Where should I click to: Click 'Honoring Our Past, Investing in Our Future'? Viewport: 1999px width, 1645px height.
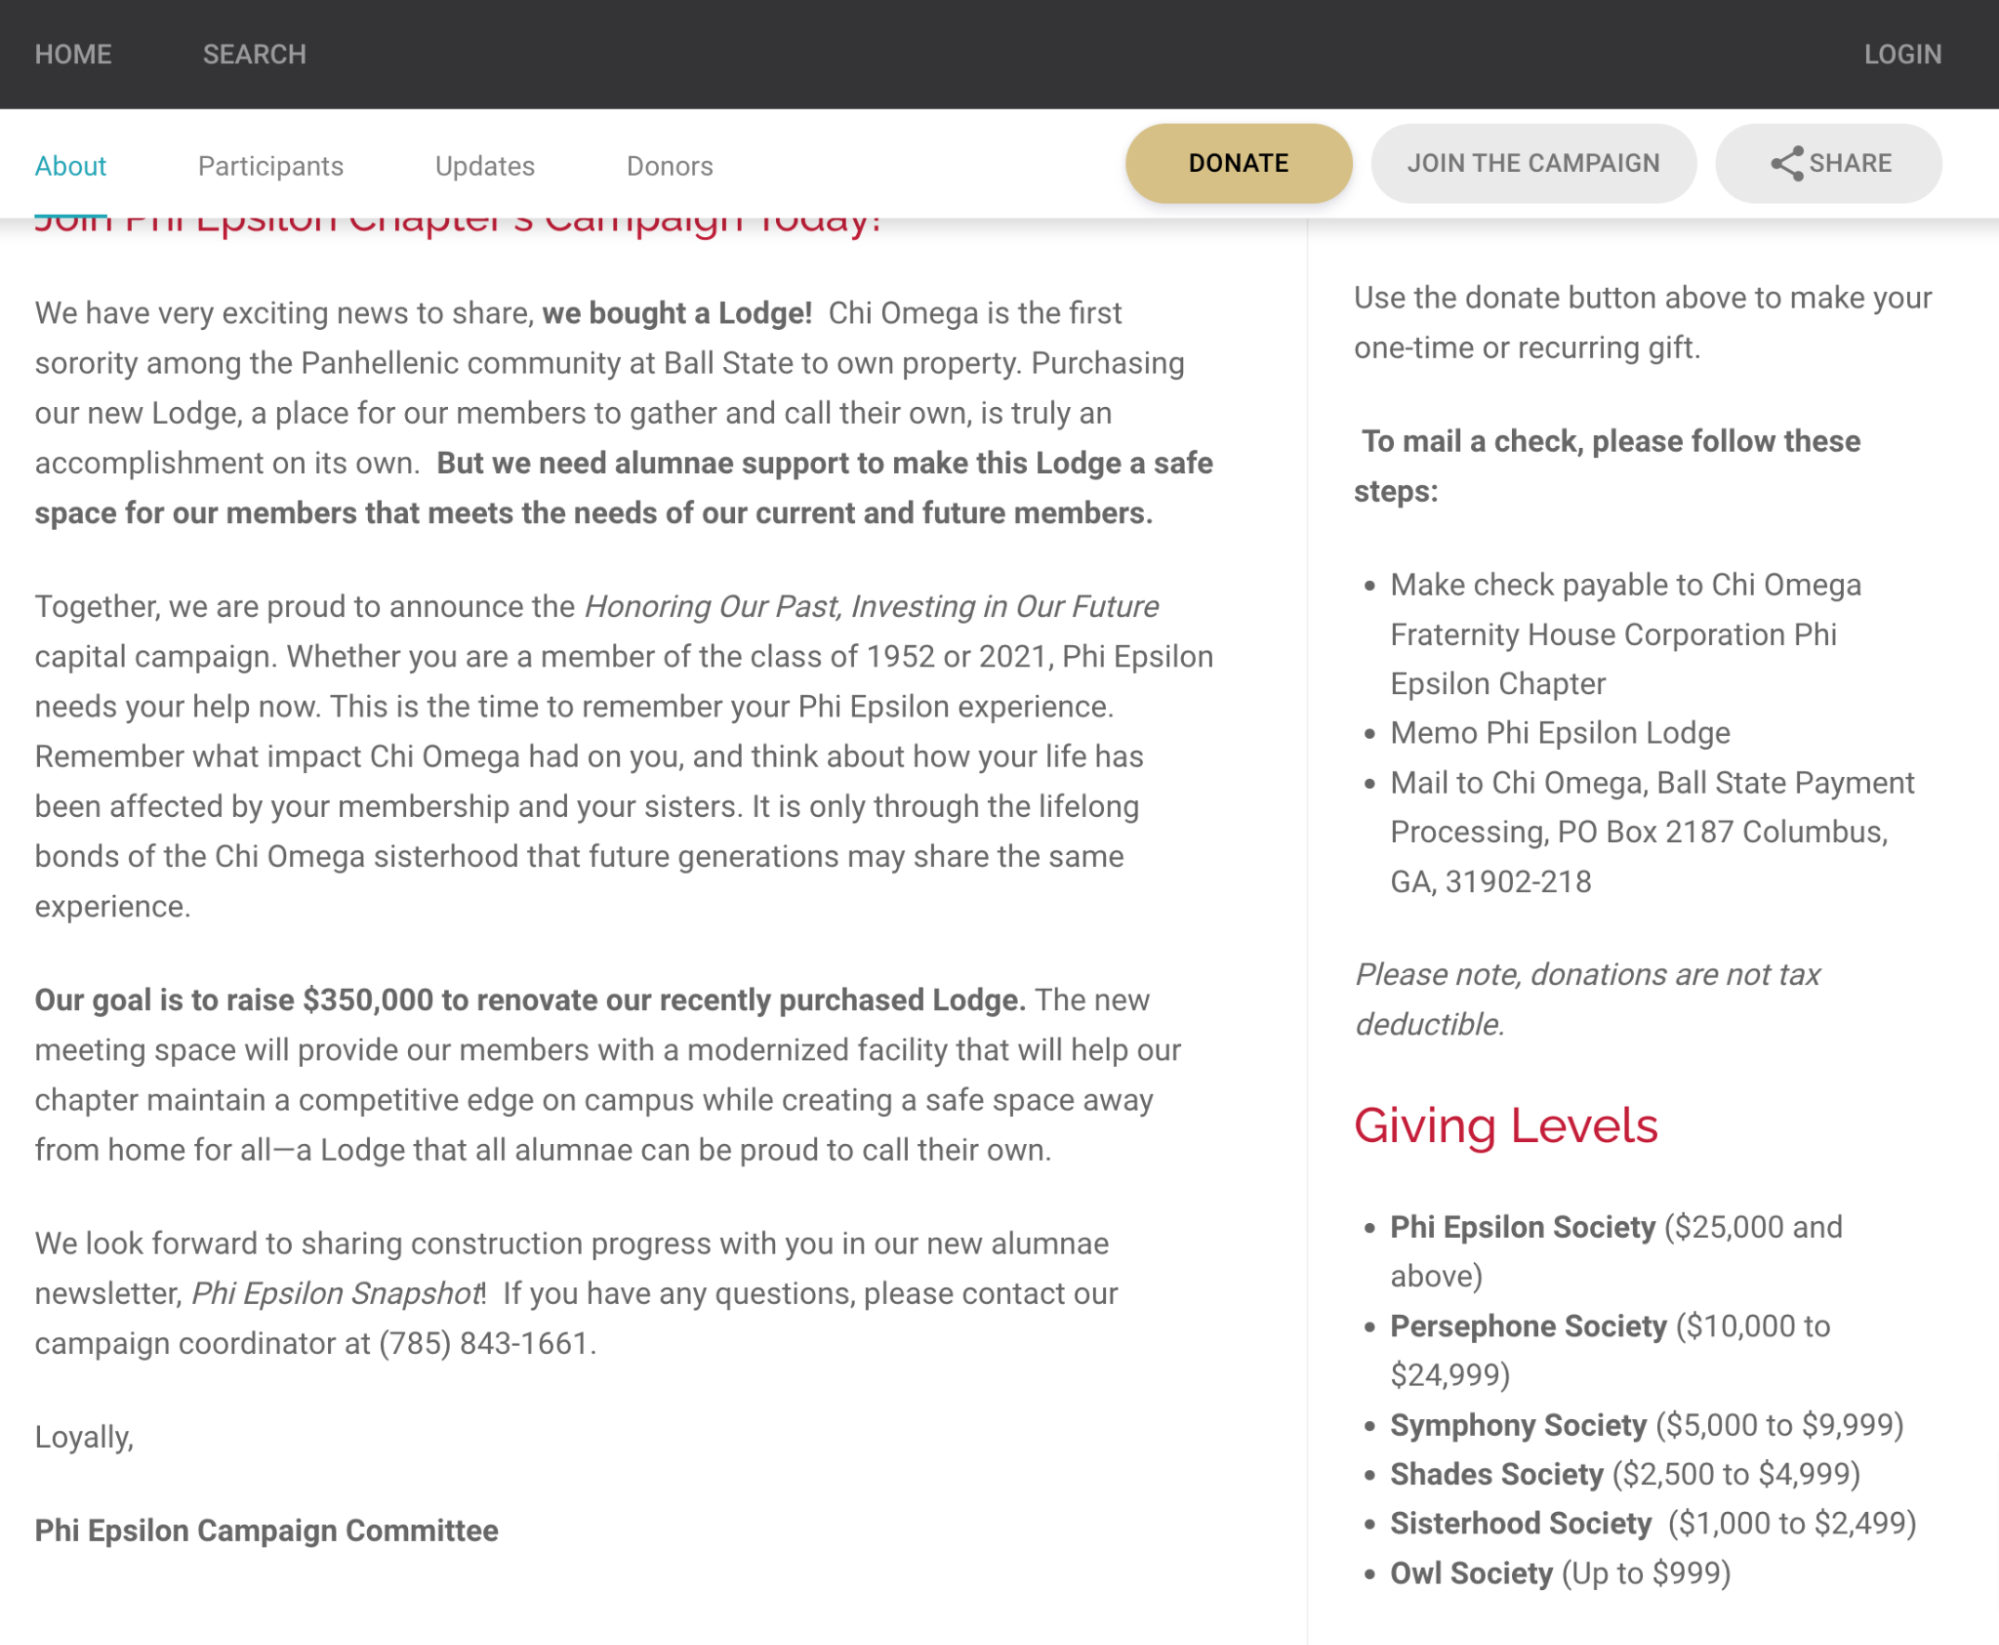click(x=871, y=606)
